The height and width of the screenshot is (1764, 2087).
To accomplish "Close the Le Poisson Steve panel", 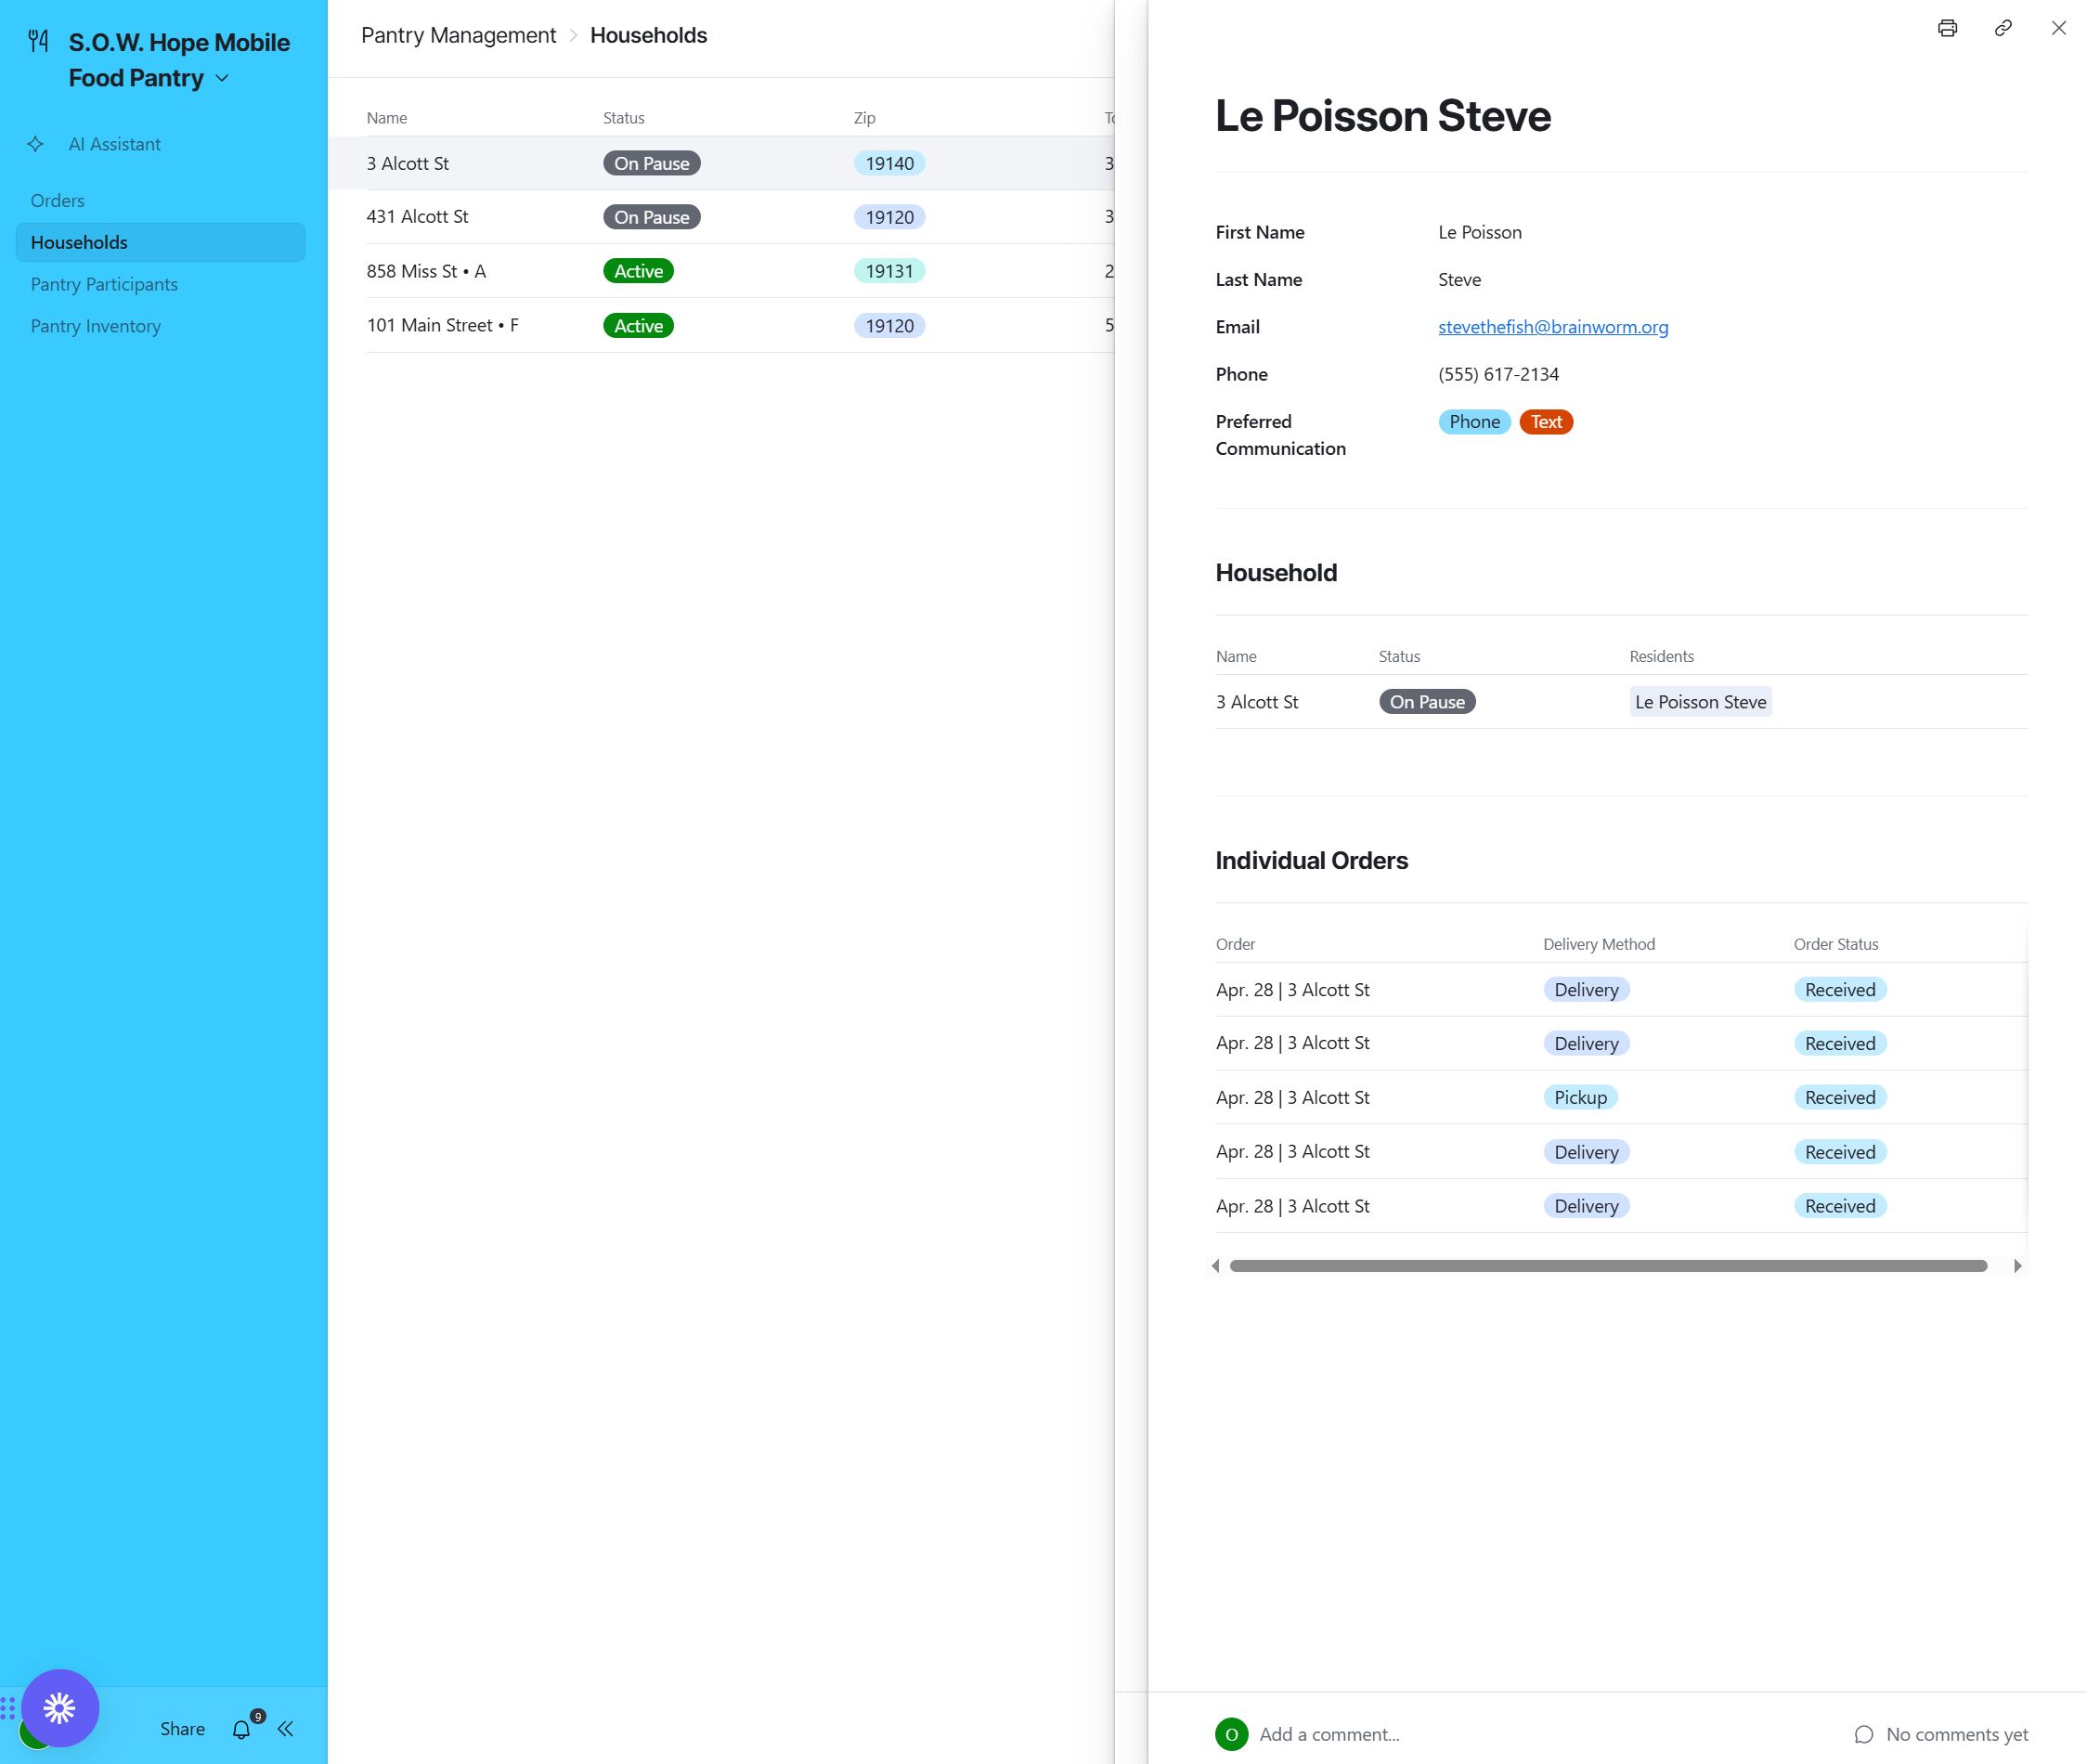I will point(2058,28).
